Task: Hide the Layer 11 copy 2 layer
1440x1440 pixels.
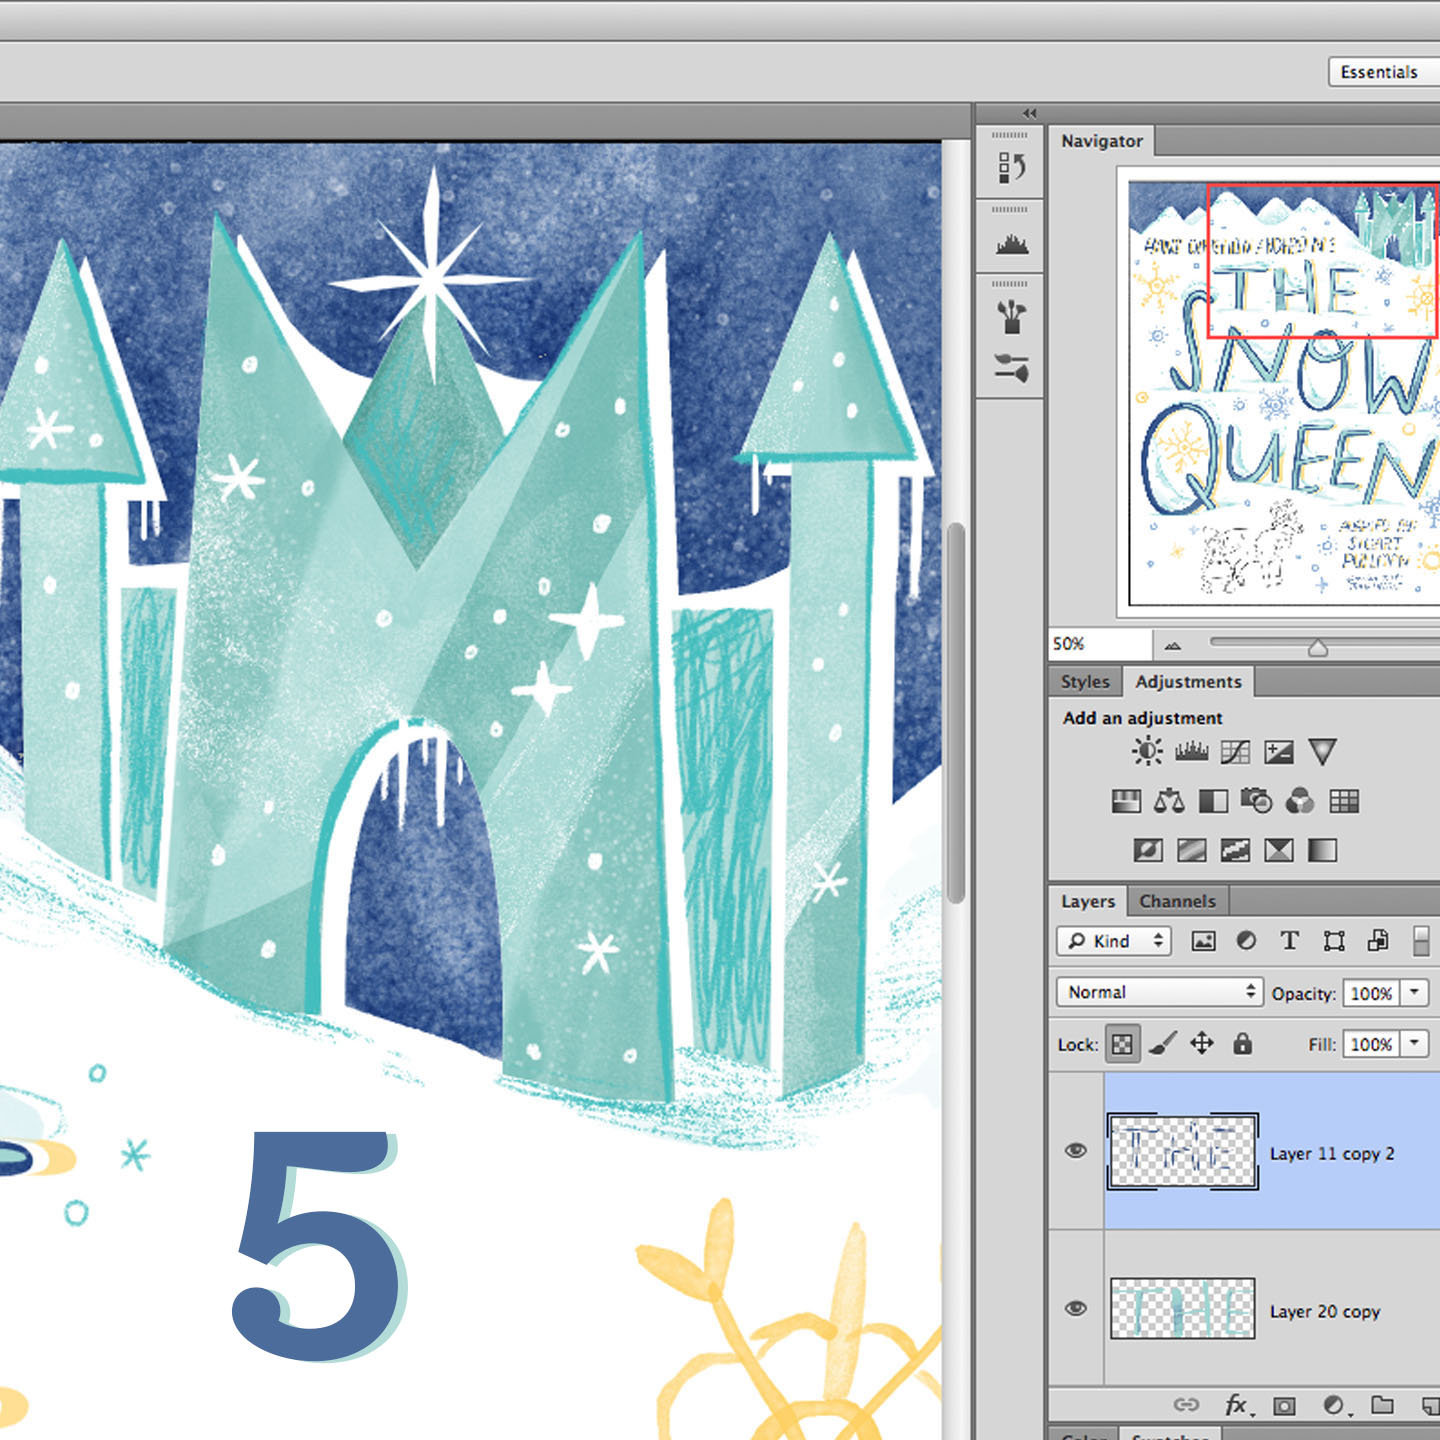Action: coord(1076,1150)
